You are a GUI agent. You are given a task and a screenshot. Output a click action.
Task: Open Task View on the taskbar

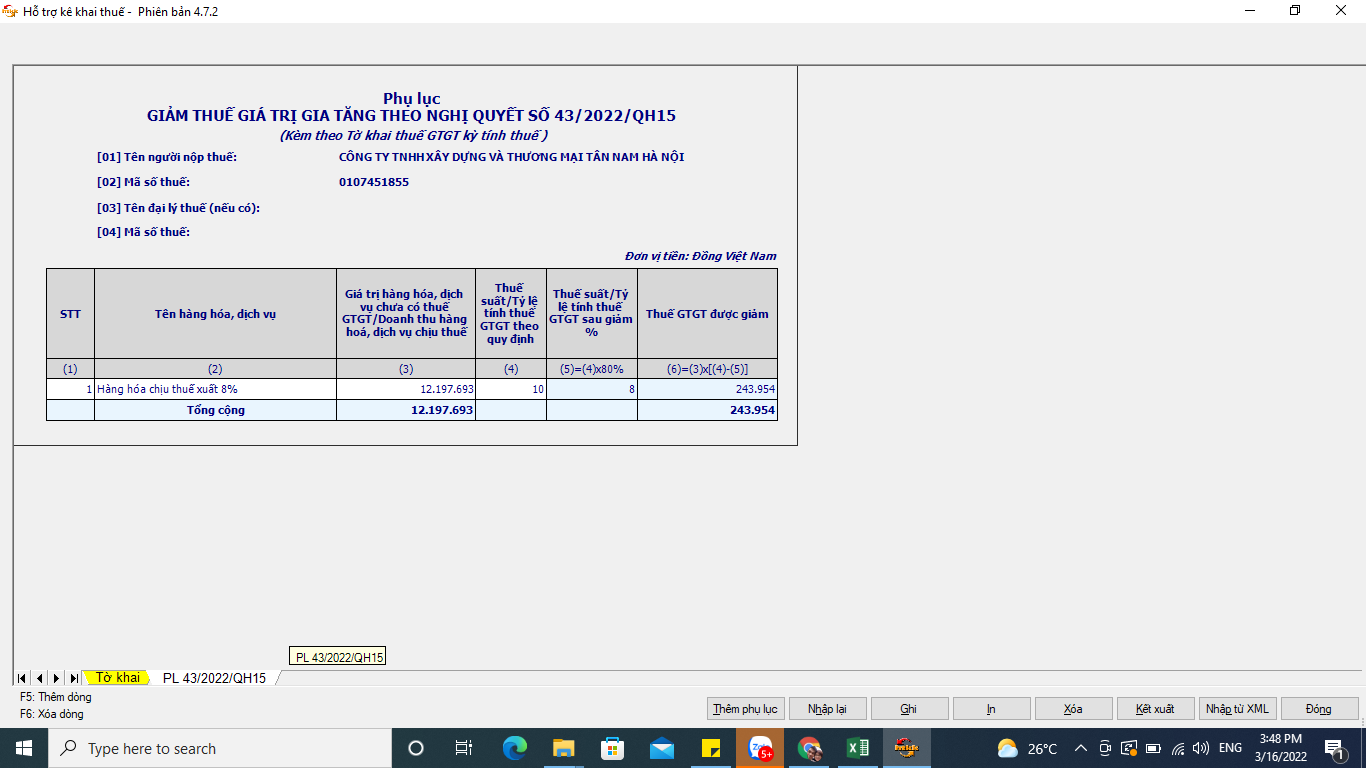464,748
